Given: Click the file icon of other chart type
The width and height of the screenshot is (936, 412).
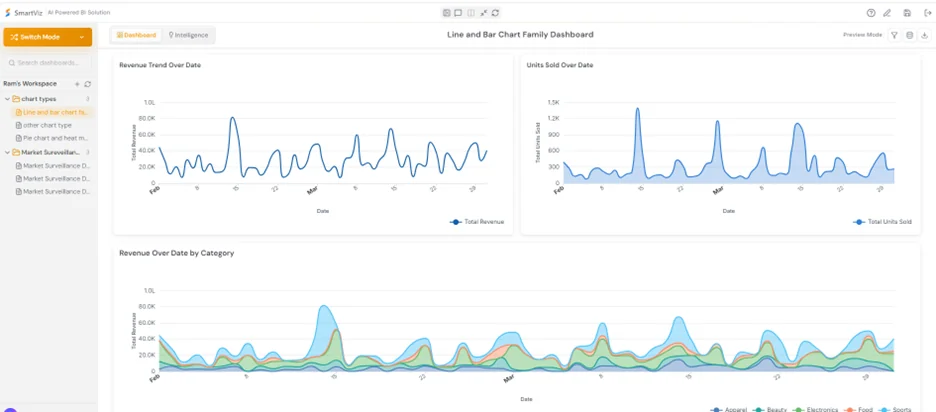Looking at the screenshot, I should pos(18,125).
